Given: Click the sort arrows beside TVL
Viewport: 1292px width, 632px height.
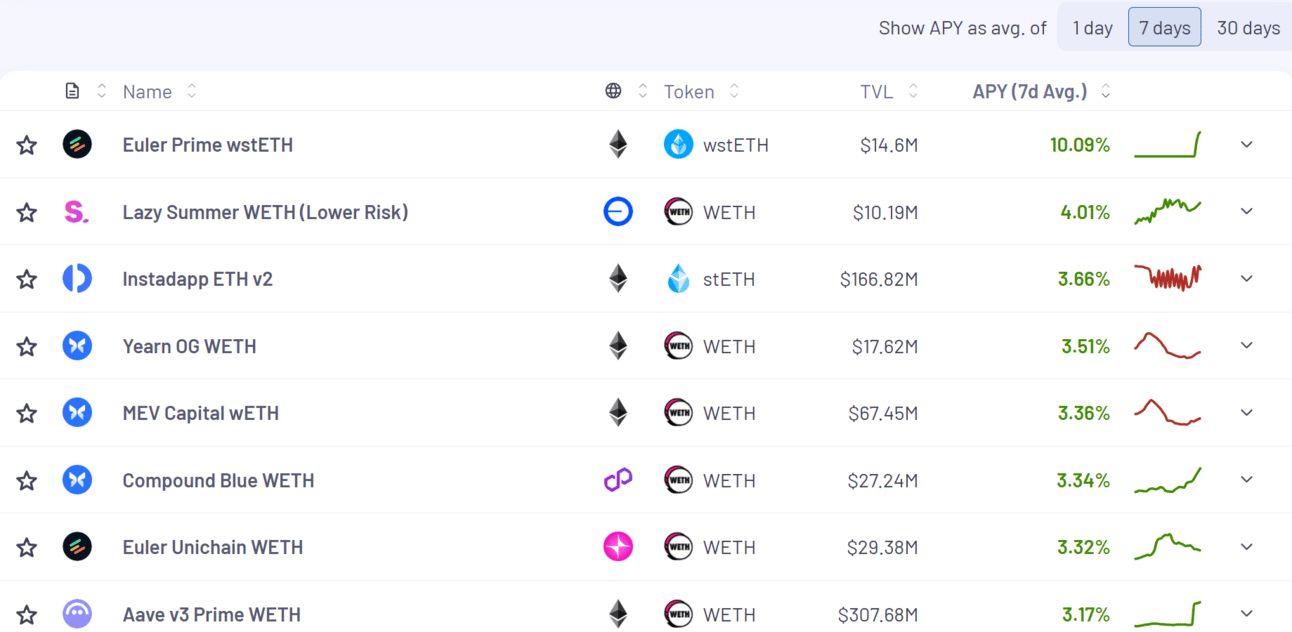Looking at the screenshot, I should (913, 91).
